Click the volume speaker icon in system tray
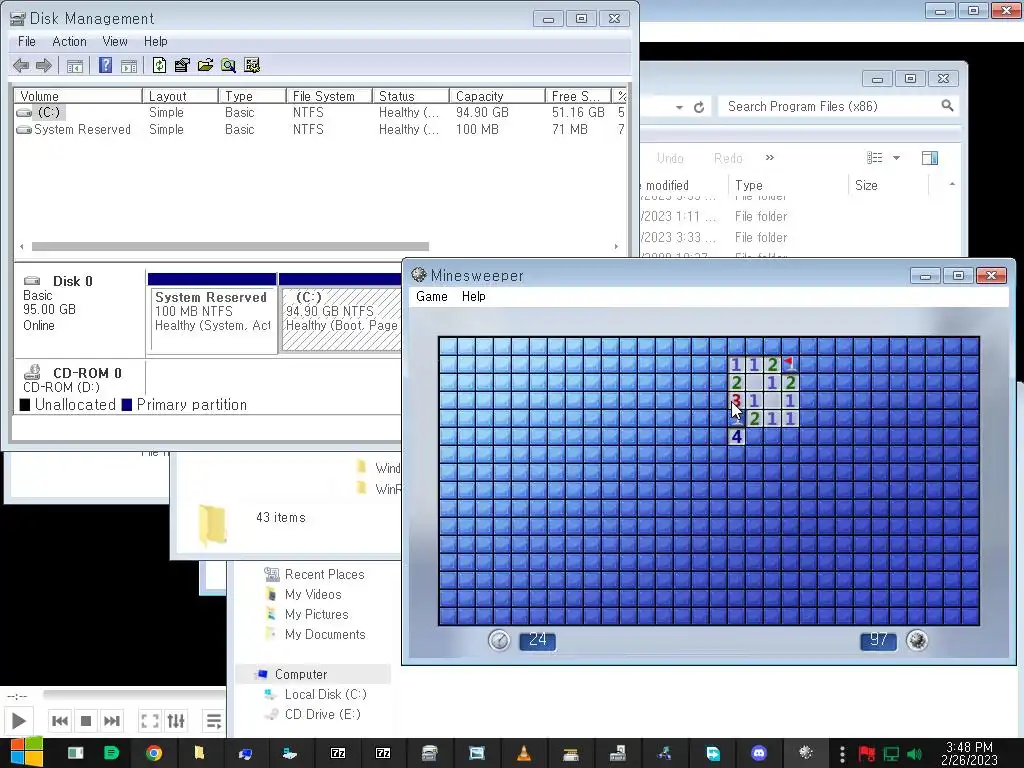The width and height of the screenshot is (1024, 768). tap(914, 754)
